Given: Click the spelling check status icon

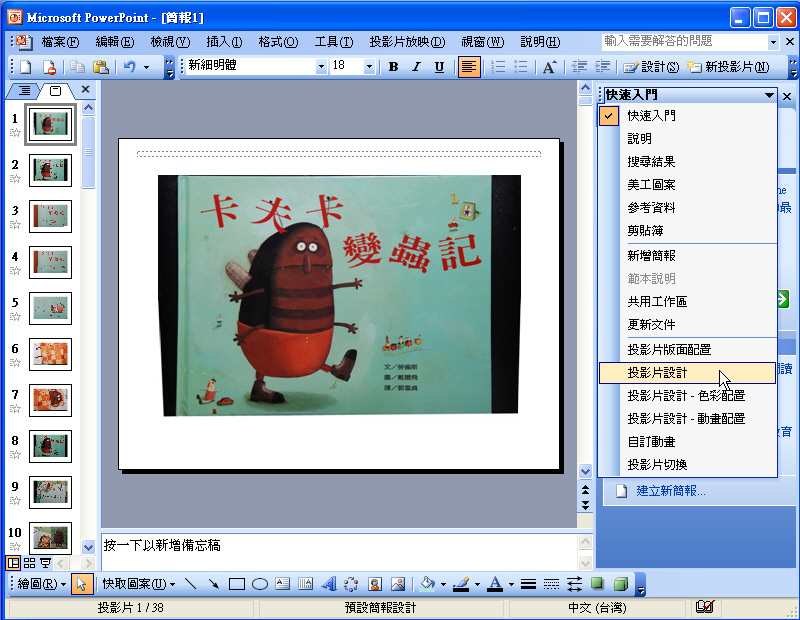Looking at the screenshot, I should (x=705, y=607).
